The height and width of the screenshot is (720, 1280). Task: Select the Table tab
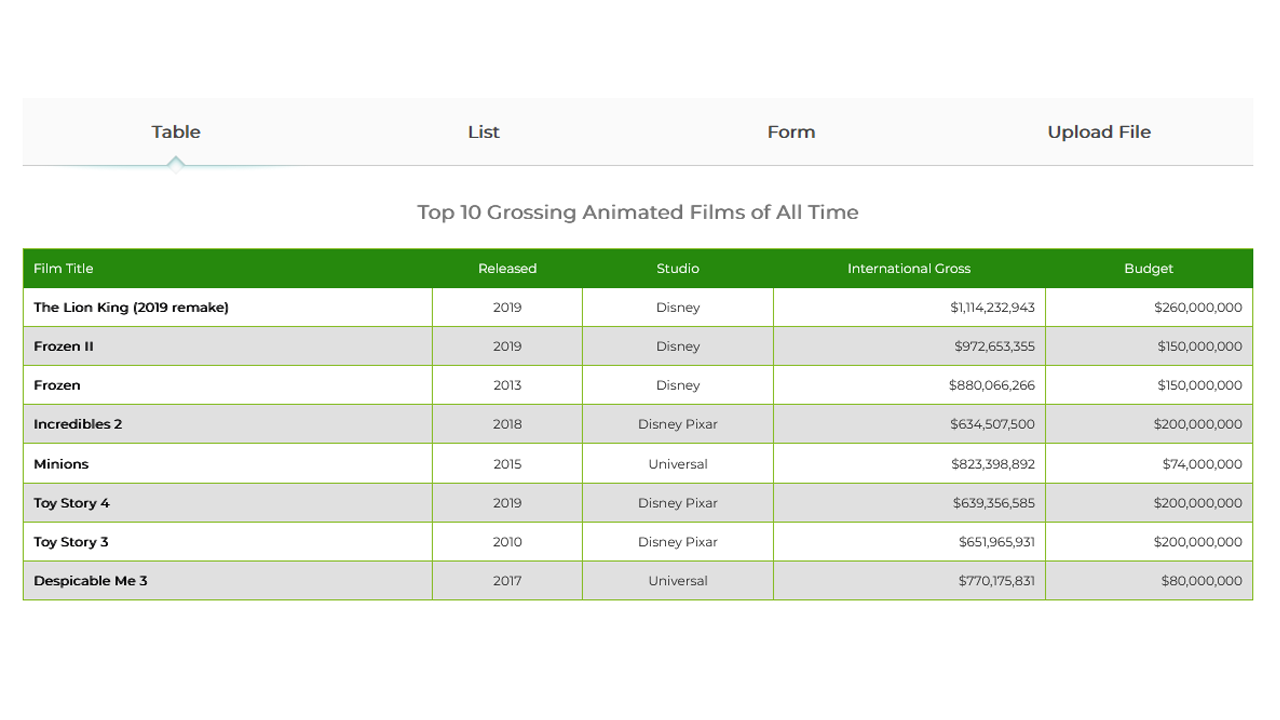coord(176,131)
